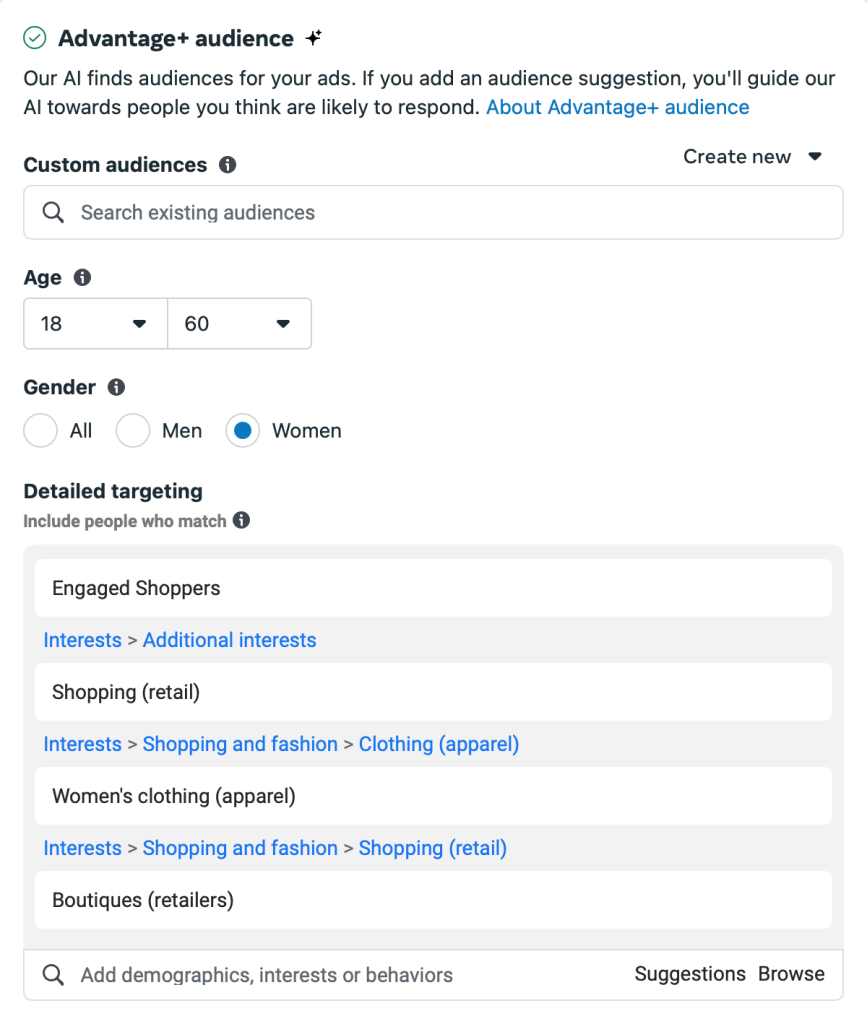Open the About Advantage+ audience link

[617, 107]
